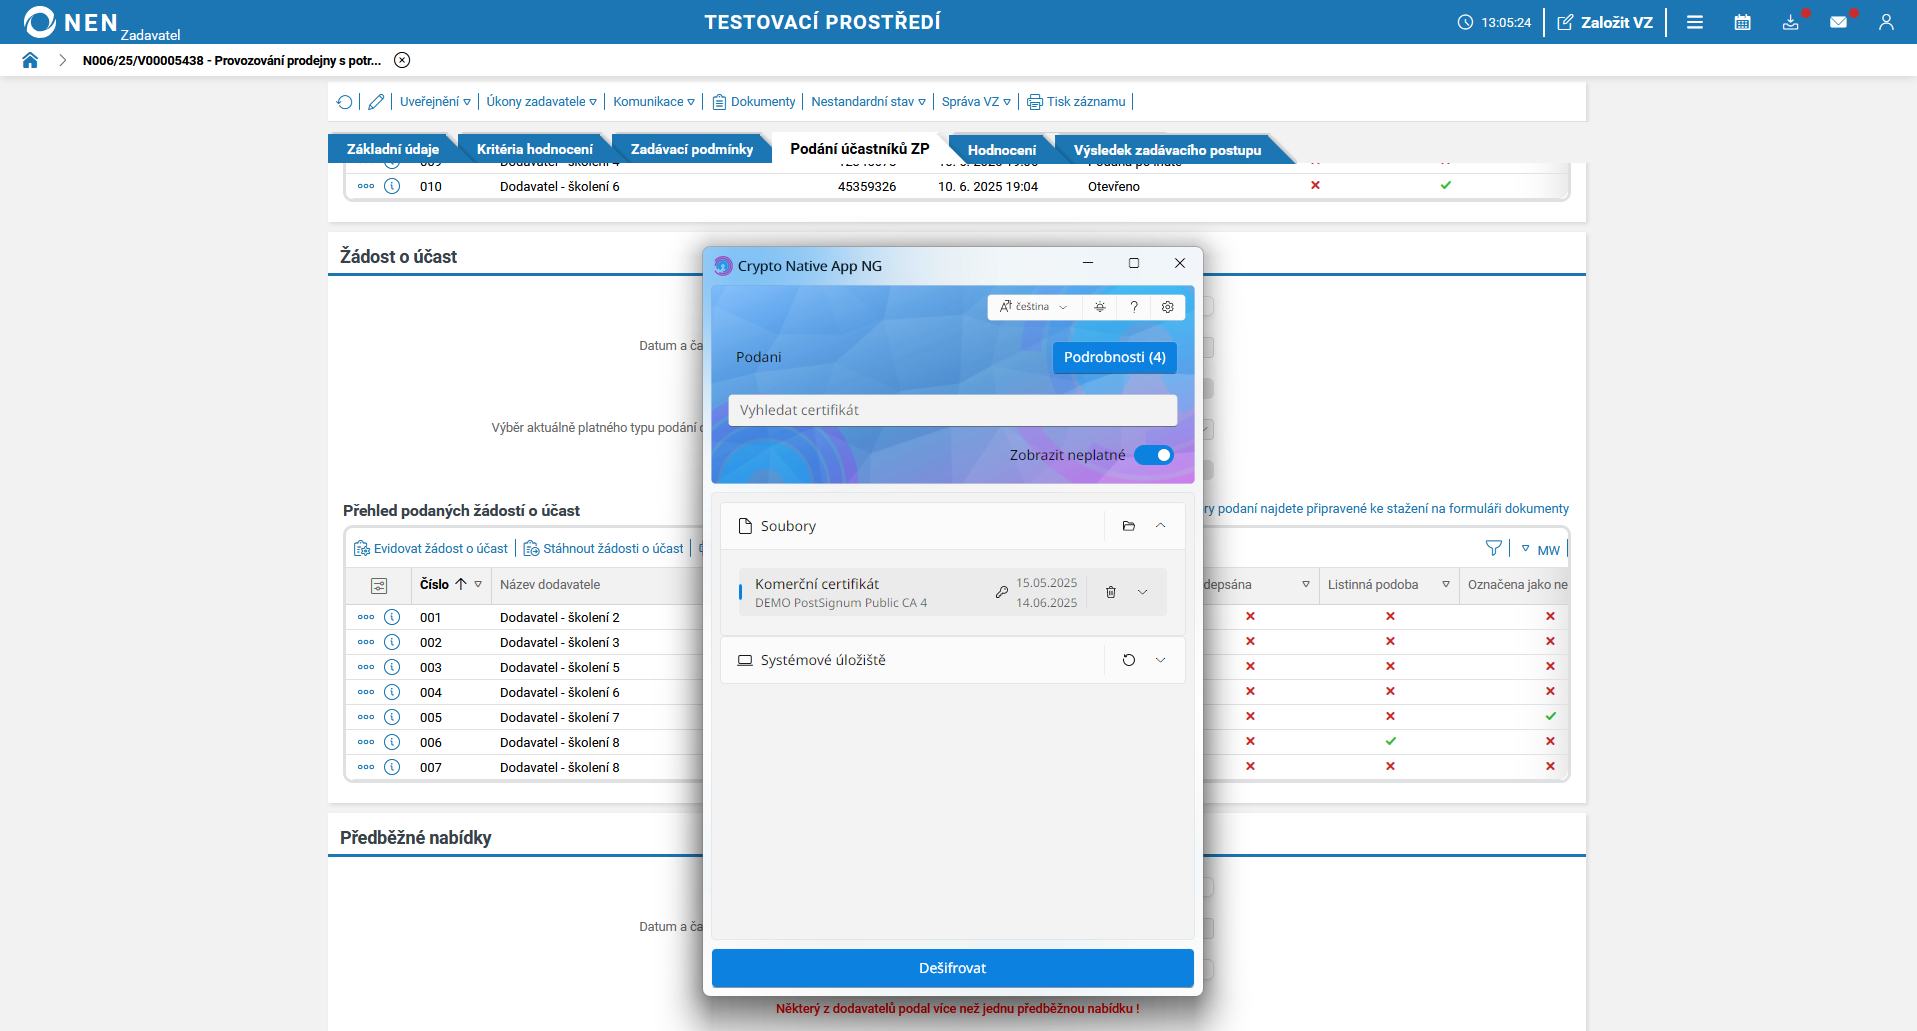Open the čeština language dropdown
Screen dimensions: 1917x1031
click(x=1034, y=307)
